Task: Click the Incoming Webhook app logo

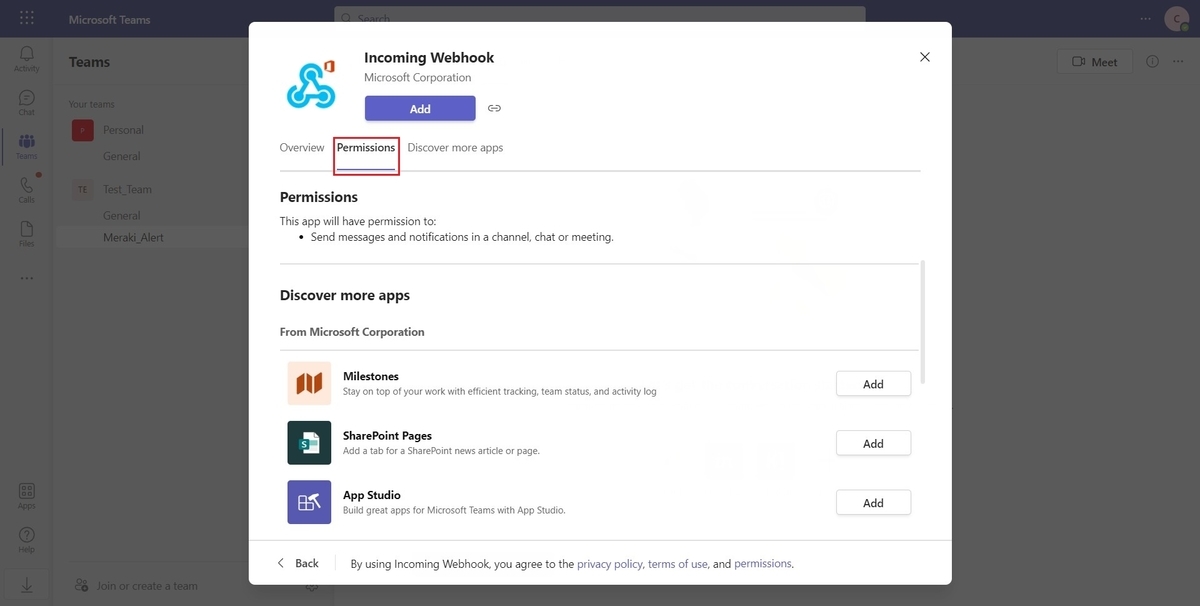Action: tap(311, 85)
